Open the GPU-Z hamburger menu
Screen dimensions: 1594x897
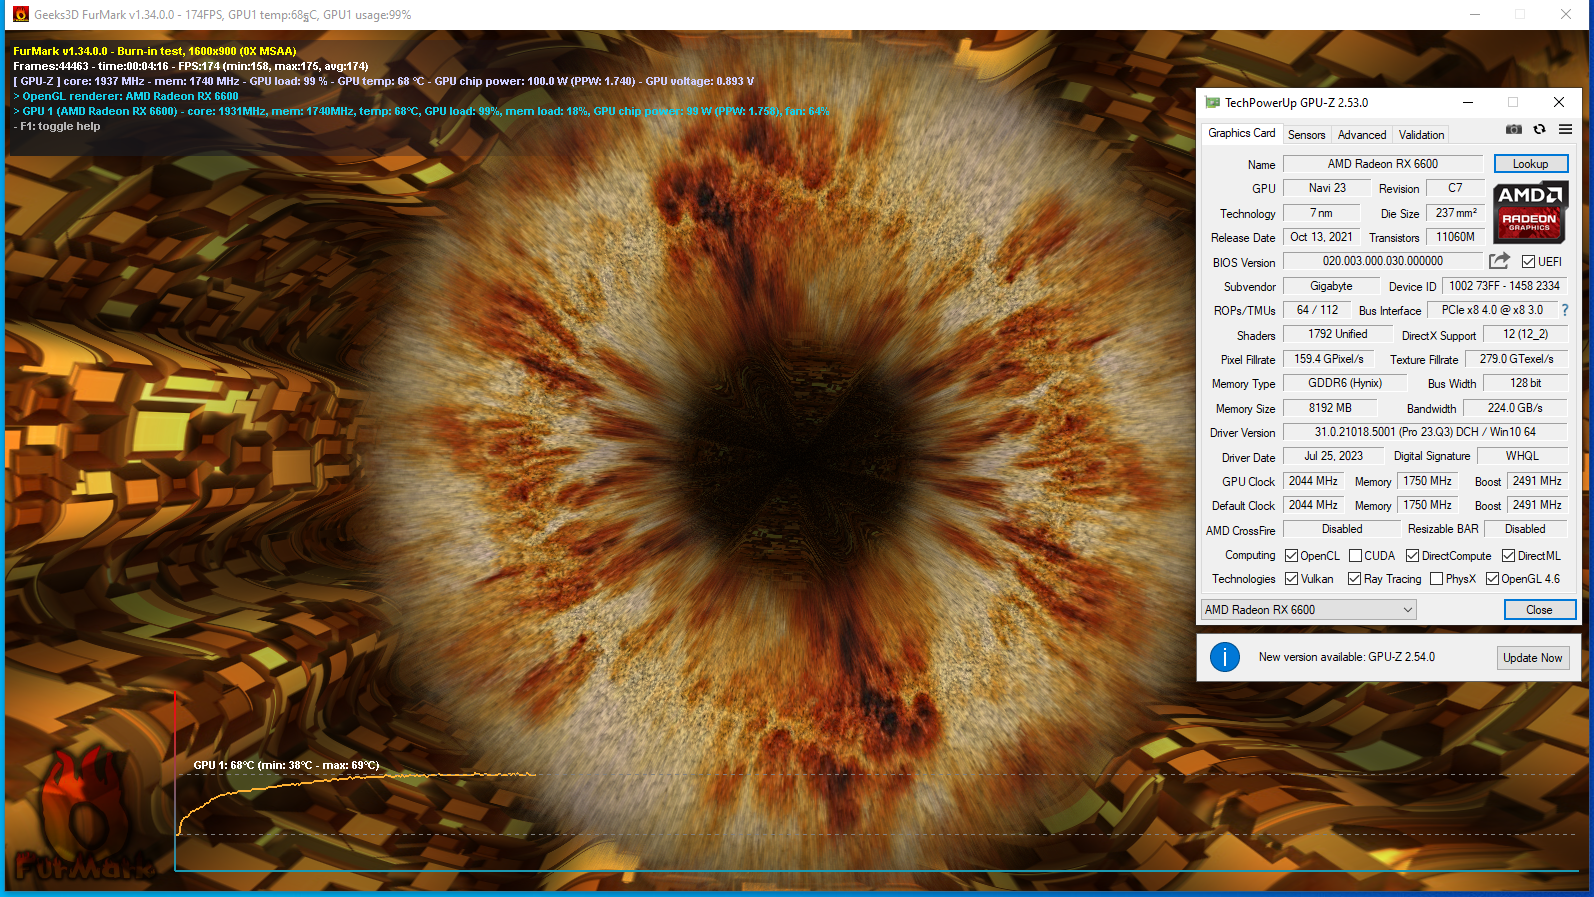(x=1565, y=130)
